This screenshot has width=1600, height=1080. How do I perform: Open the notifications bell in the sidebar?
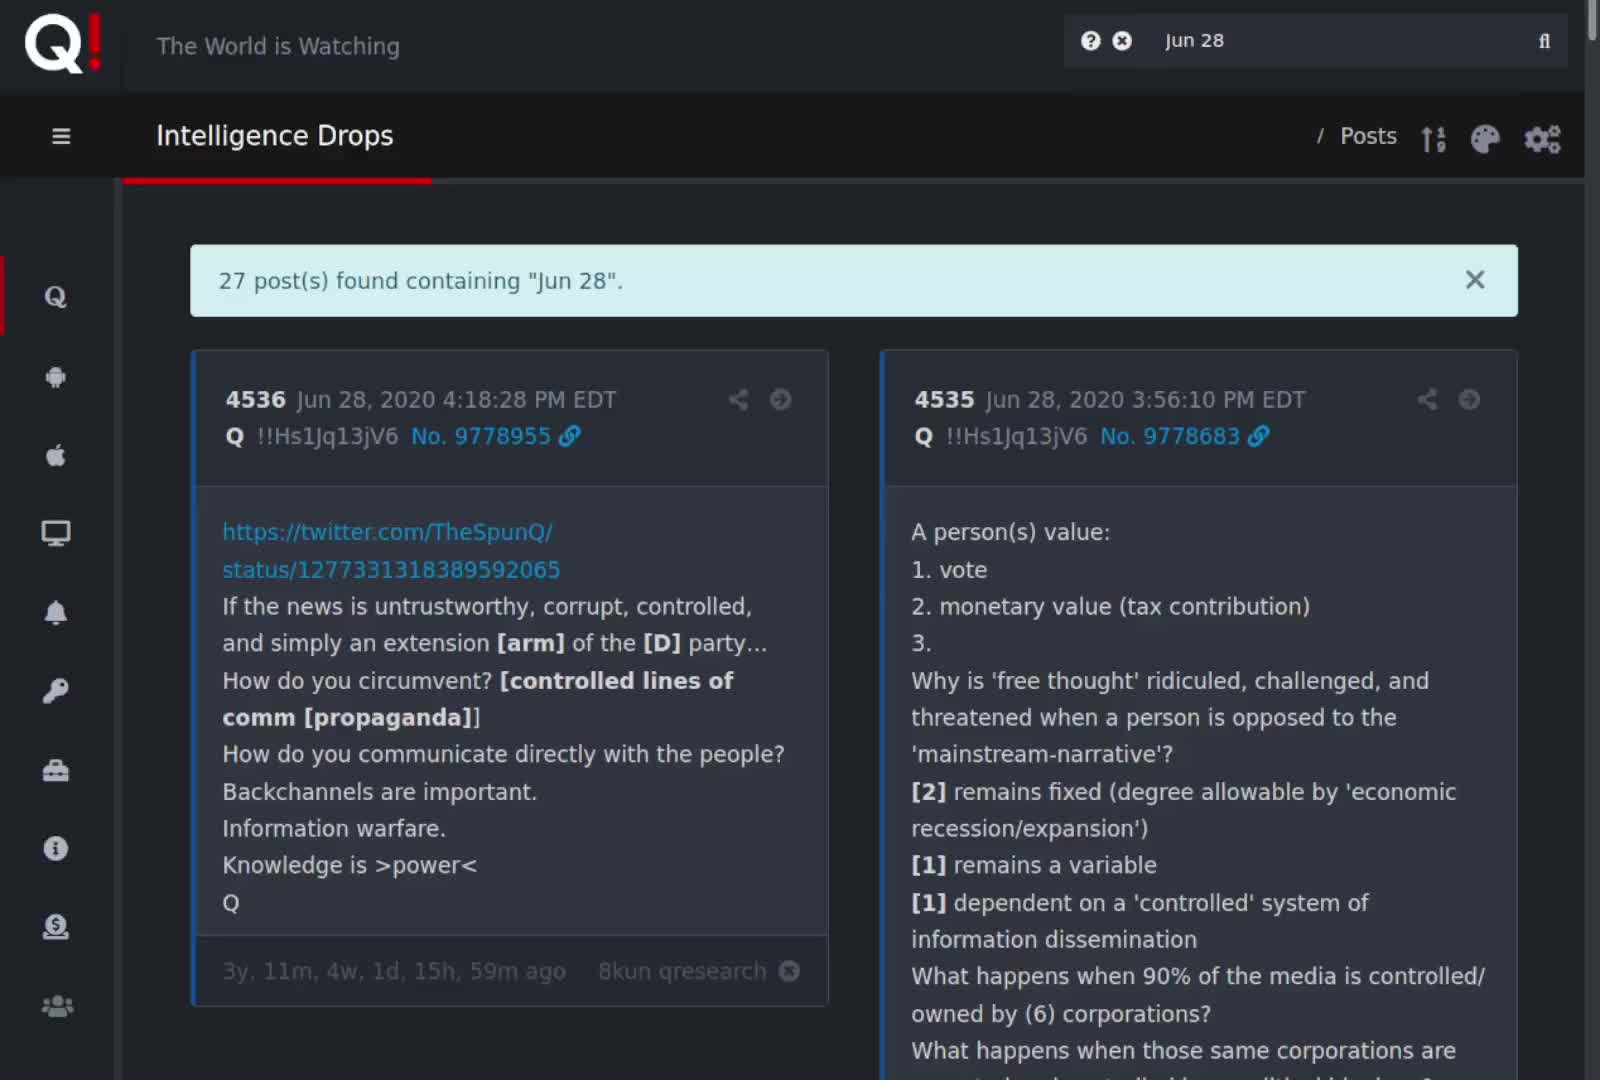(56, 612)
